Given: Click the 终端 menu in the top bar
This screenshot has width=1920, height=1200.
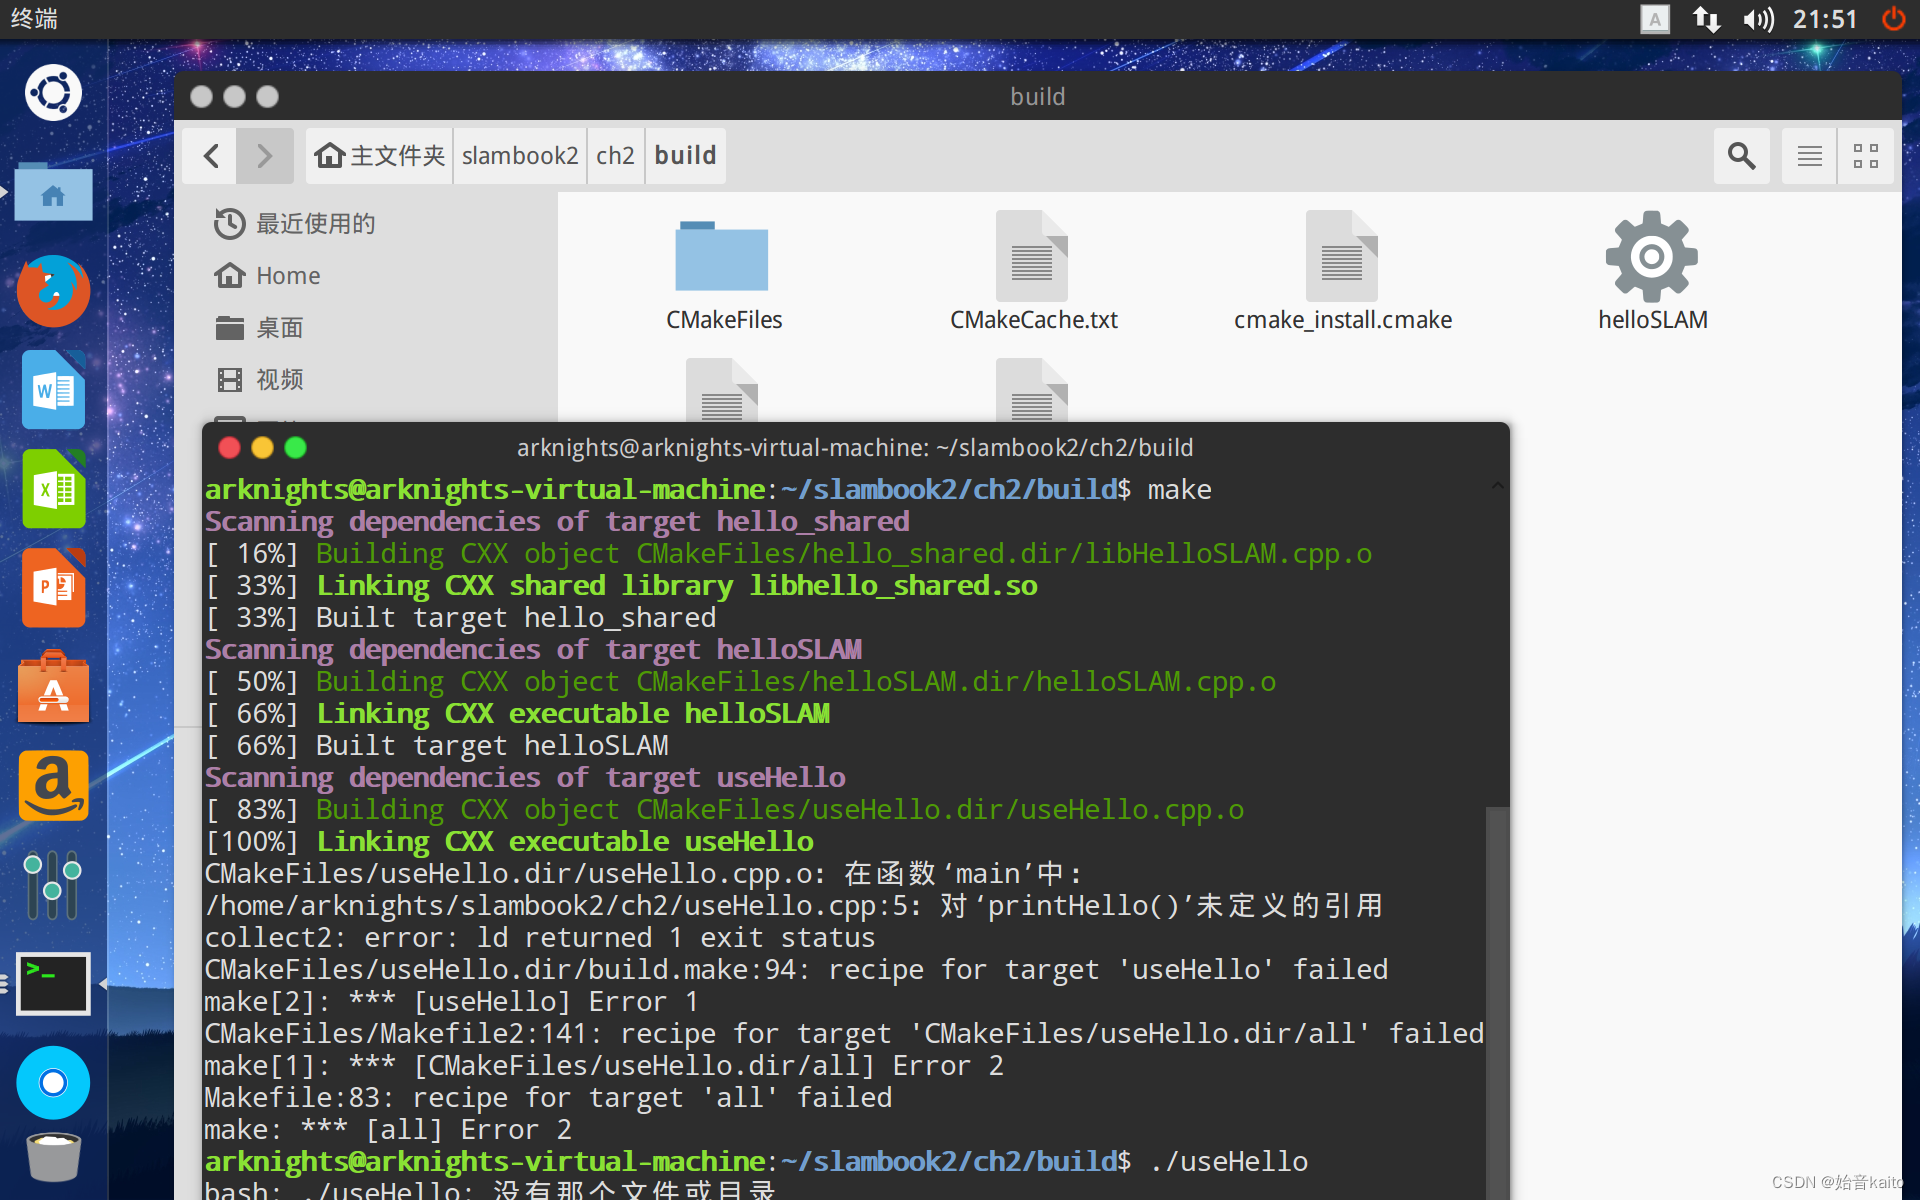Looking at the screenshot, I should 34,19.
